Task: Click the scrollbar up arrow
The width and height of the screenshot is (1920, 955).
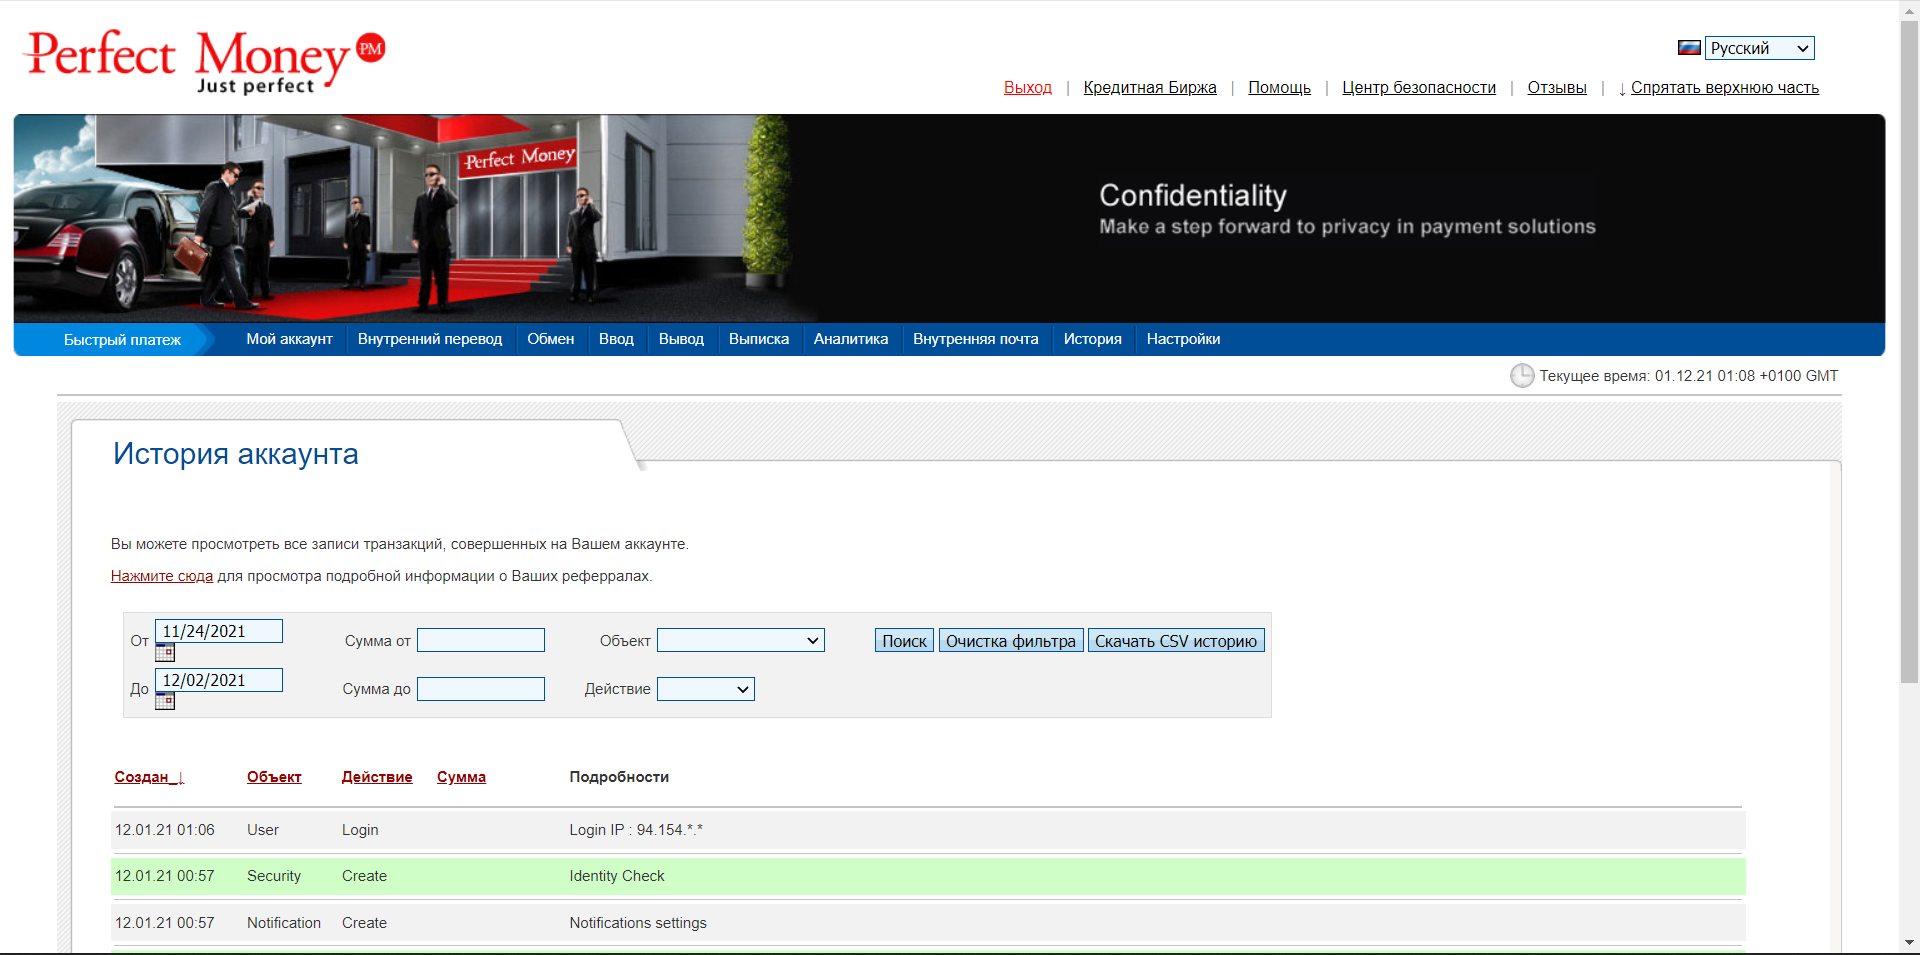Action: click(x=1909, y=10)
